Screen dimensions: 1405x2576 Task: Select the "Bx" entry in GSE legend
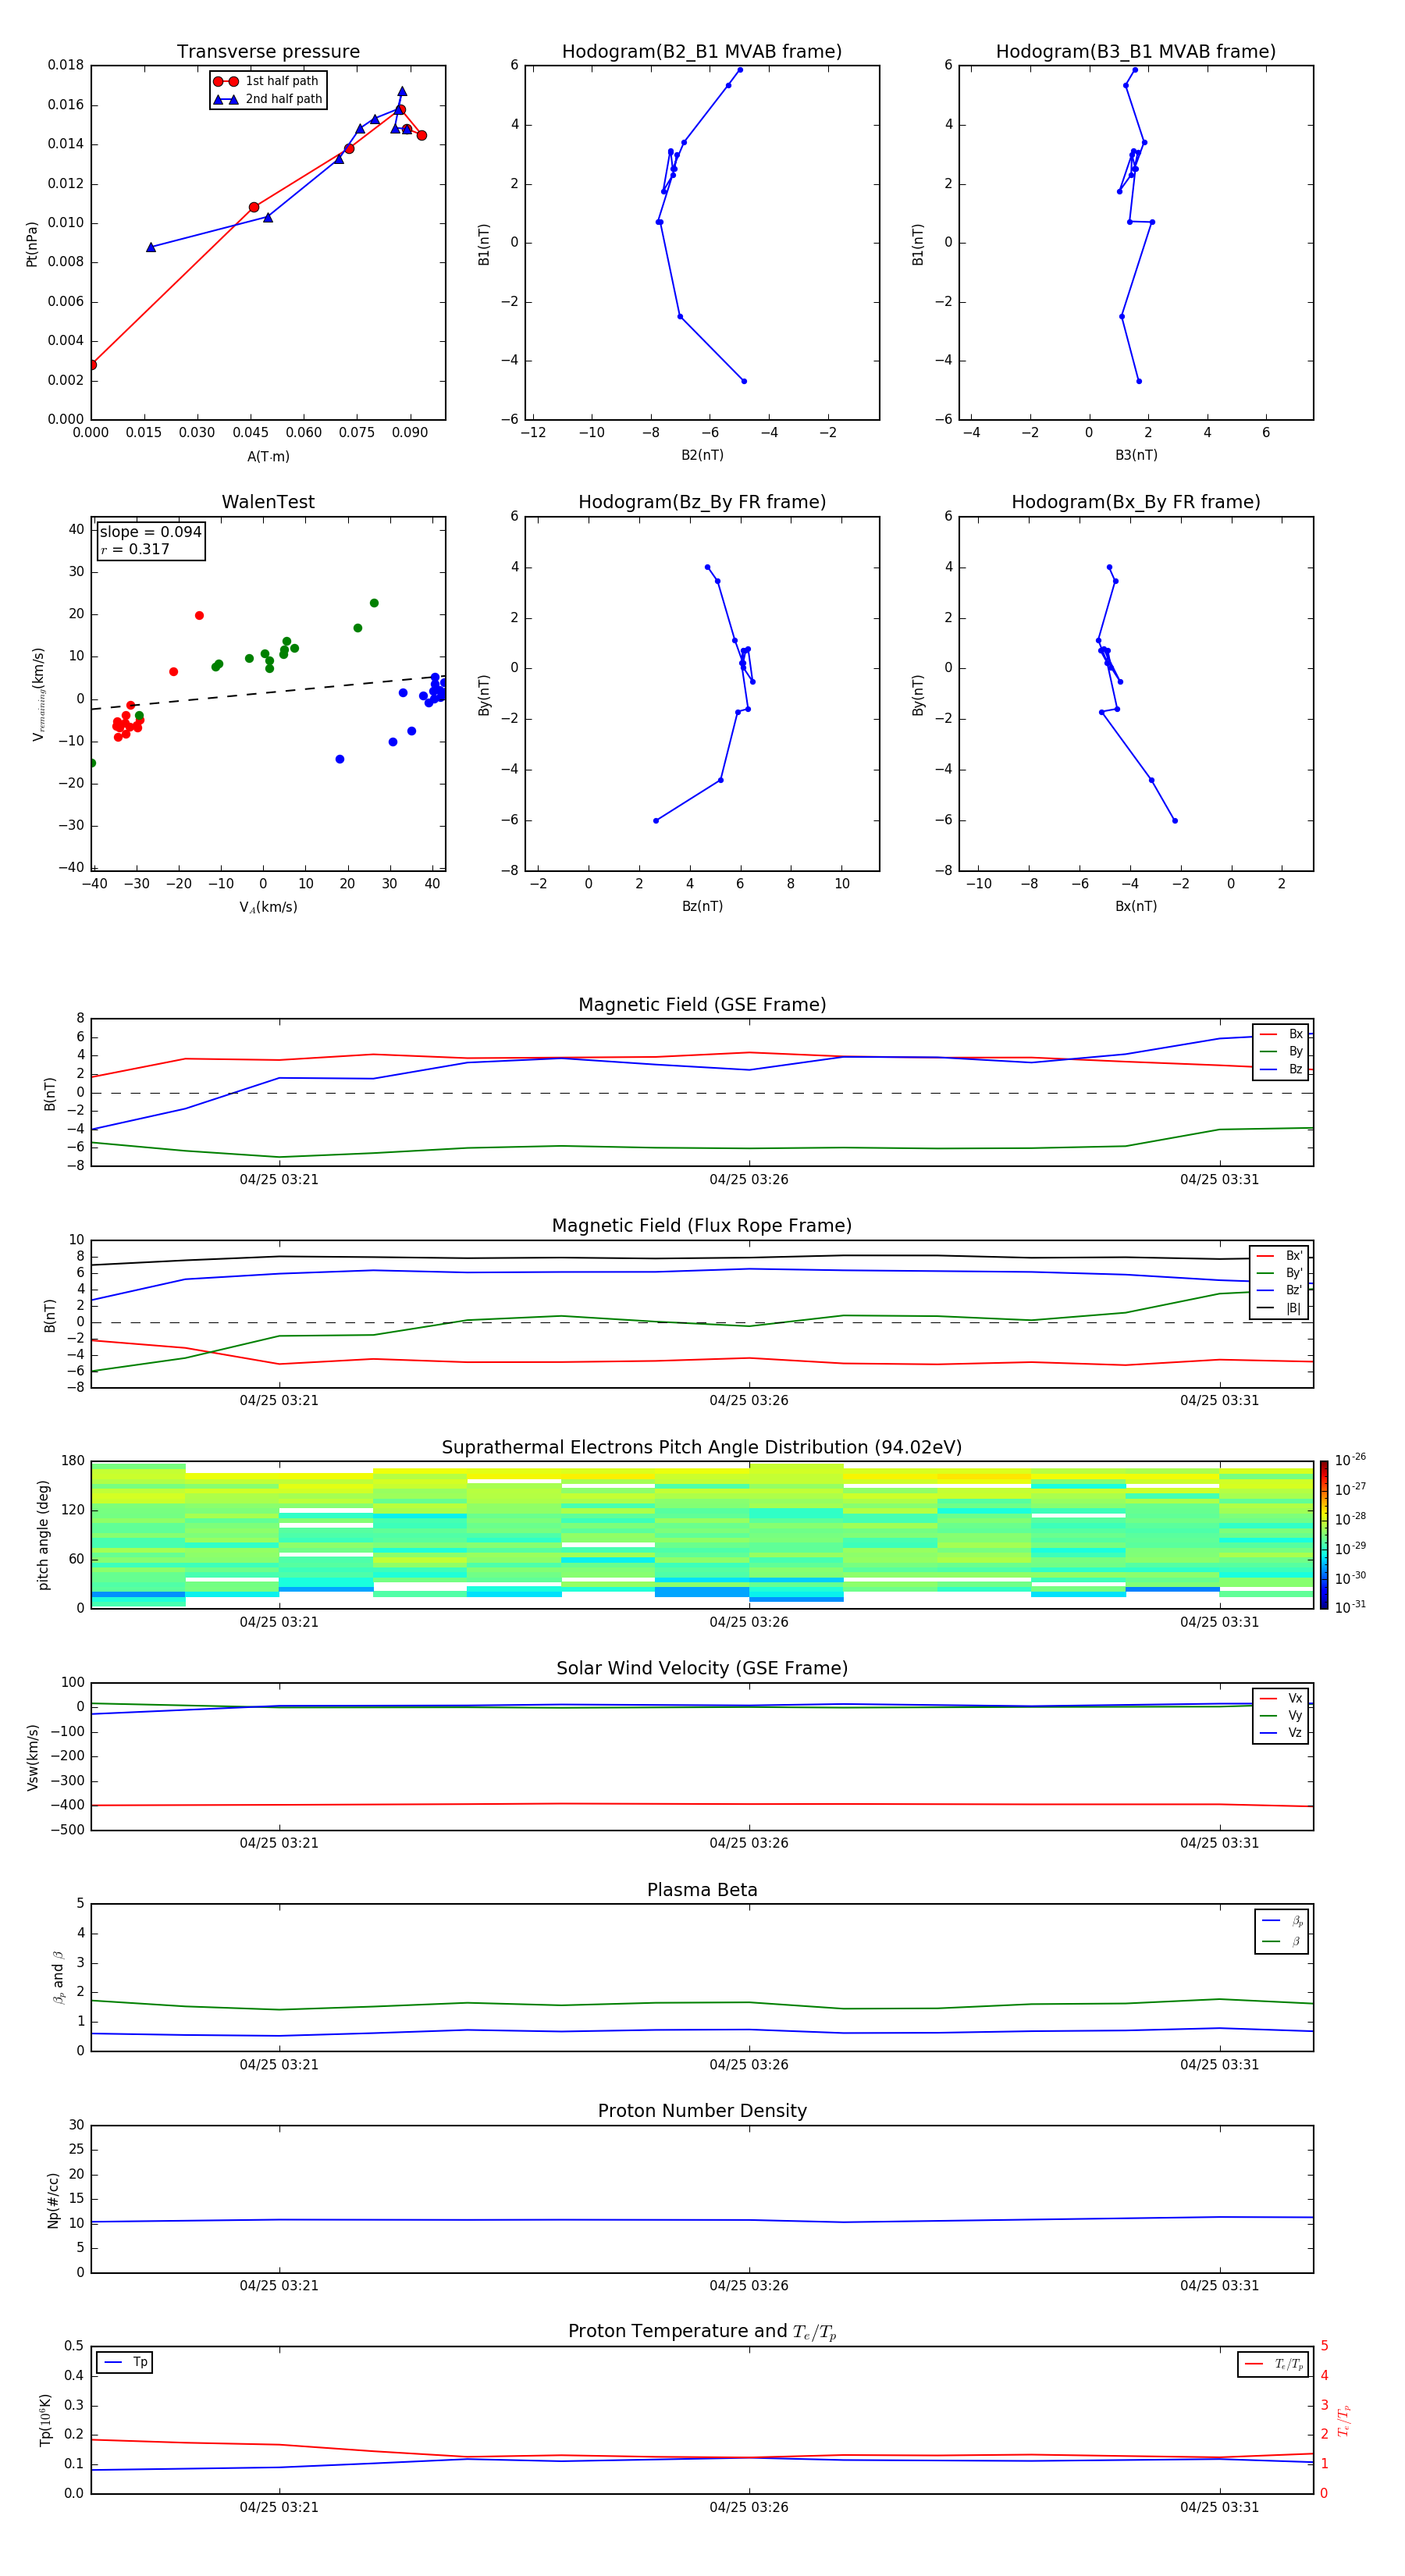pos(1281,1034)
